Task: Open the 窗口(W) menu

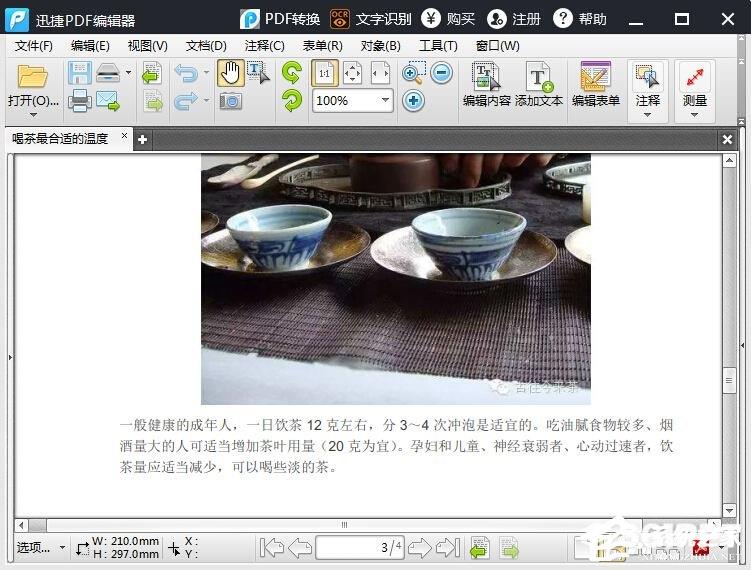Action: point(497,46)
